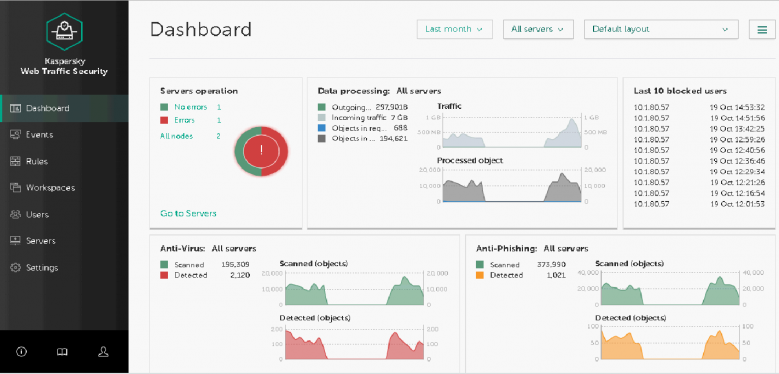The width and height of the screenshot is (779, 374).
Task: Open the hamburger menu button
Action: pos(762,29)
